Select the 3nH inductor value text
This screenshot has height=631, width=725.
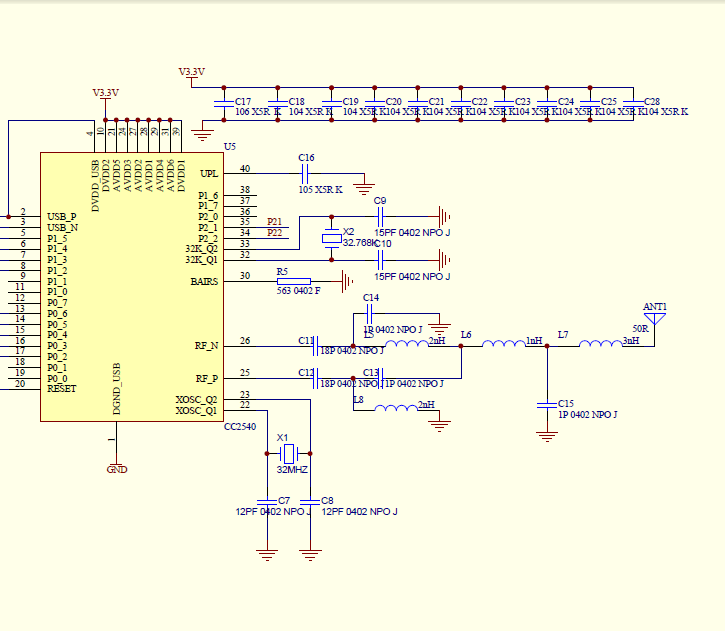tap(631, 341)
